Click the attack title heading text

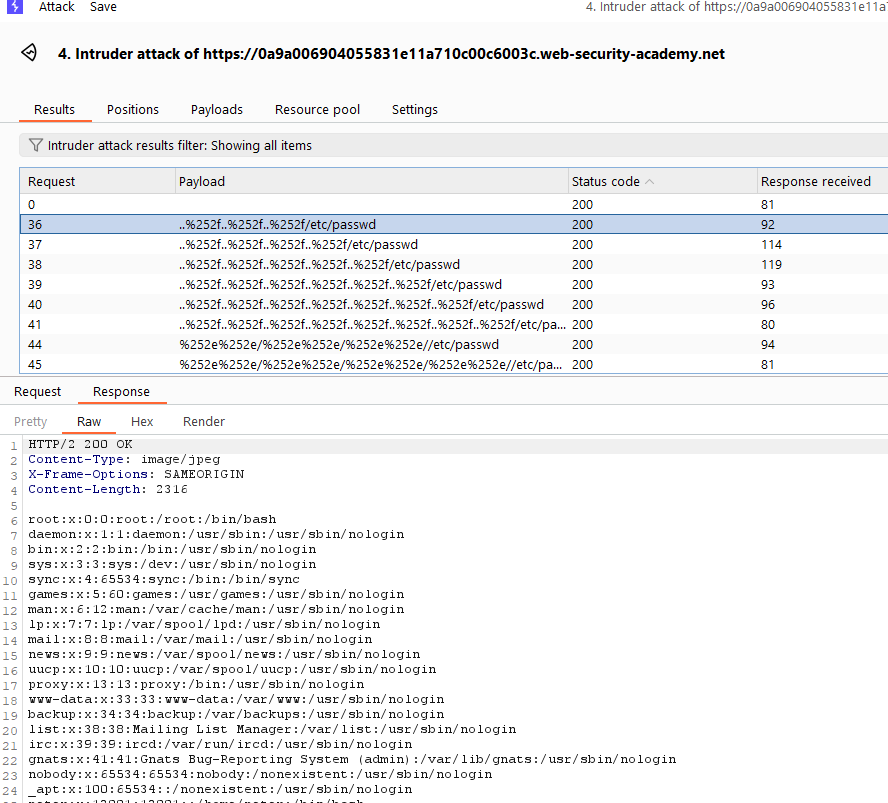click(x=391, y=54)
